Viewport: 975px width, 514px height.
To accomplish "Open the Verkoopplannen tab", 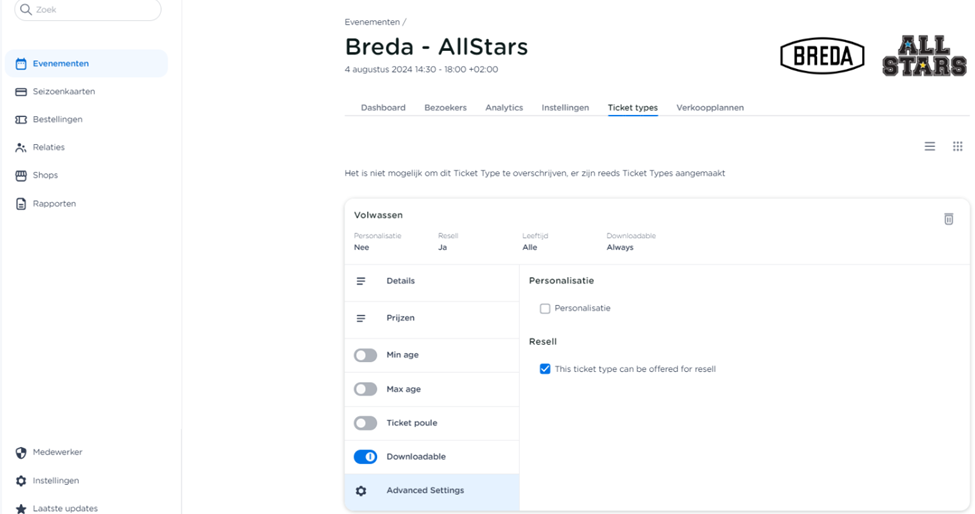I will (709, 108).
